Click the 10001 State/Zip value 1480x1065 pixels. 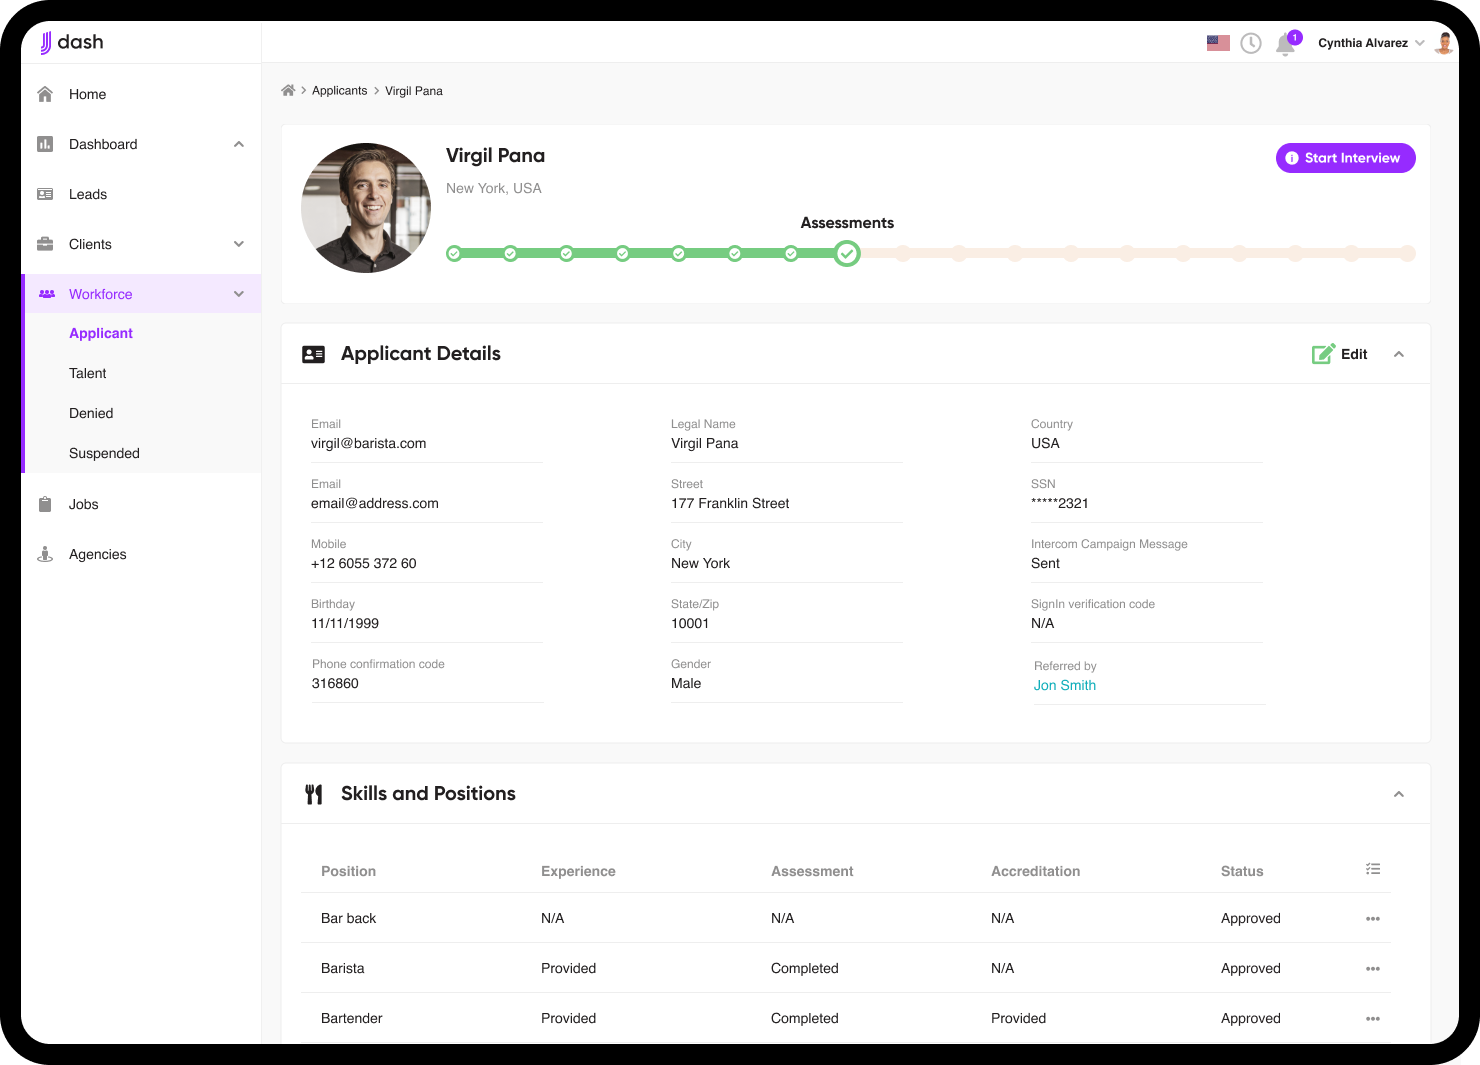690,623
